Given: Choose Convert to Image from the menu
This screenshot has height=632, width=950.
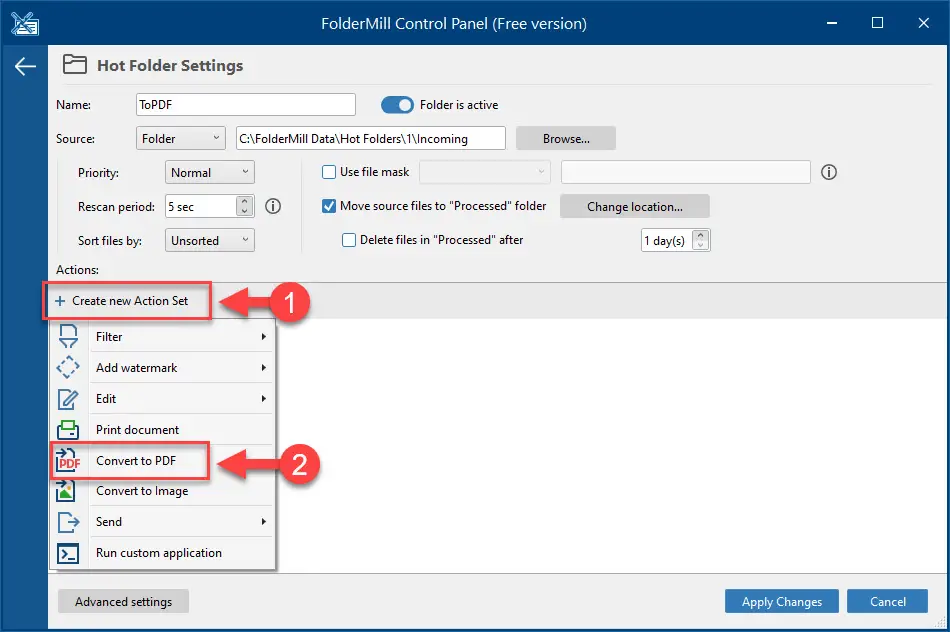Looking at the screenshot, I should [162, 491].
